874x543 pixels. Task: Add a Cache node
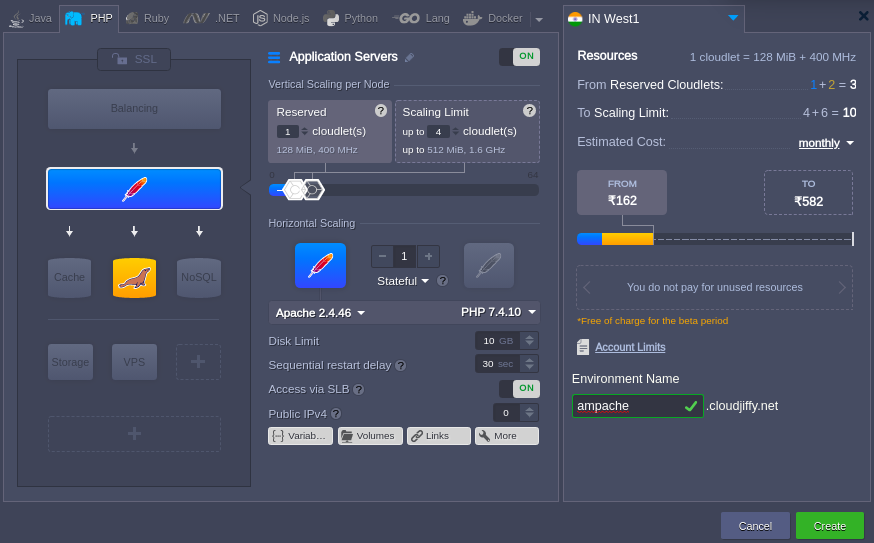pyautogui.click(x=69, y=278)
